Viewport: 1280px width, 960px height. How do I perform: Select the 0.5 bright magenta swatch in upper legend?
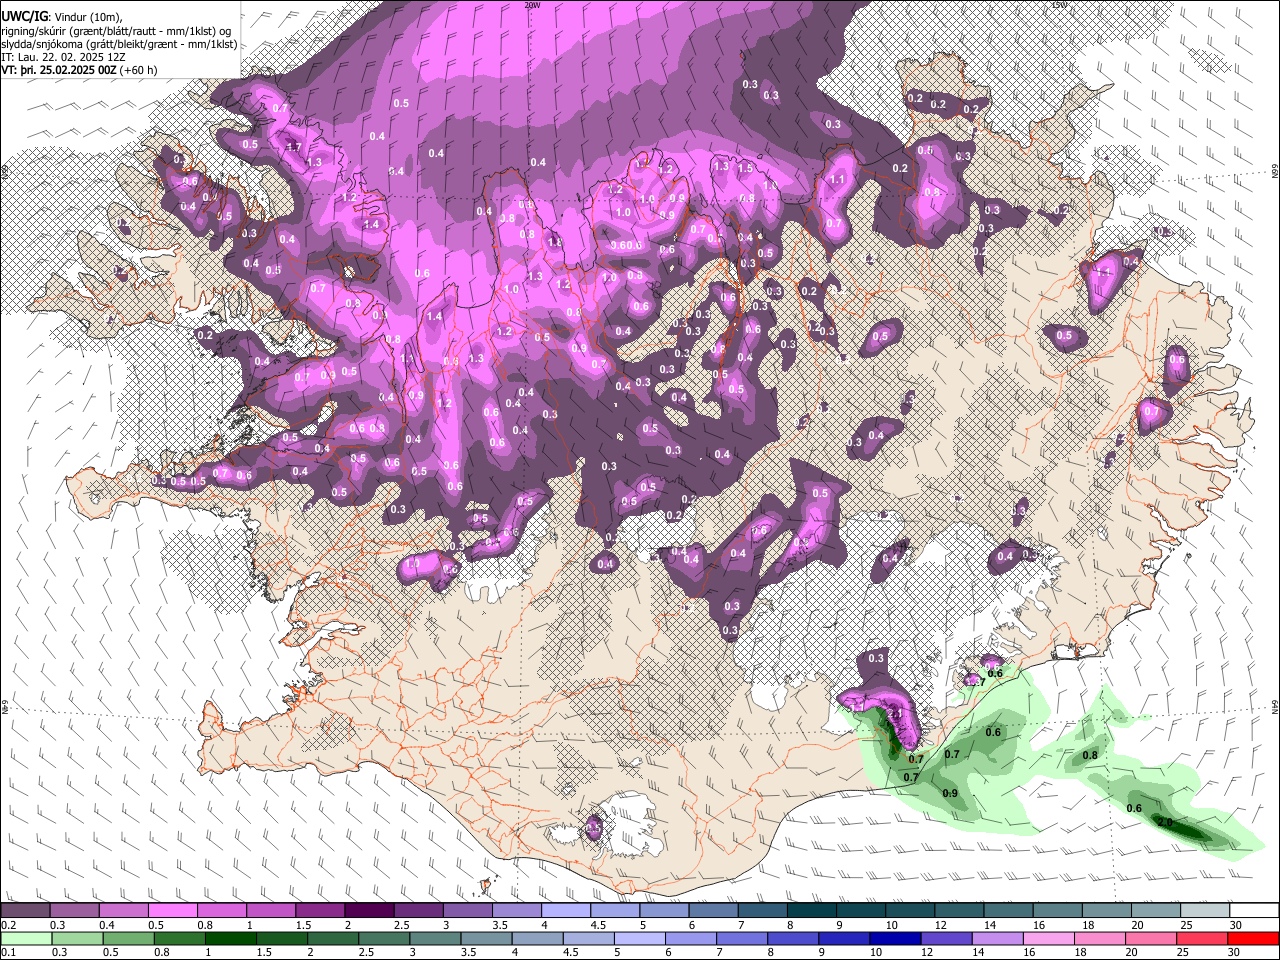(172, 911)
